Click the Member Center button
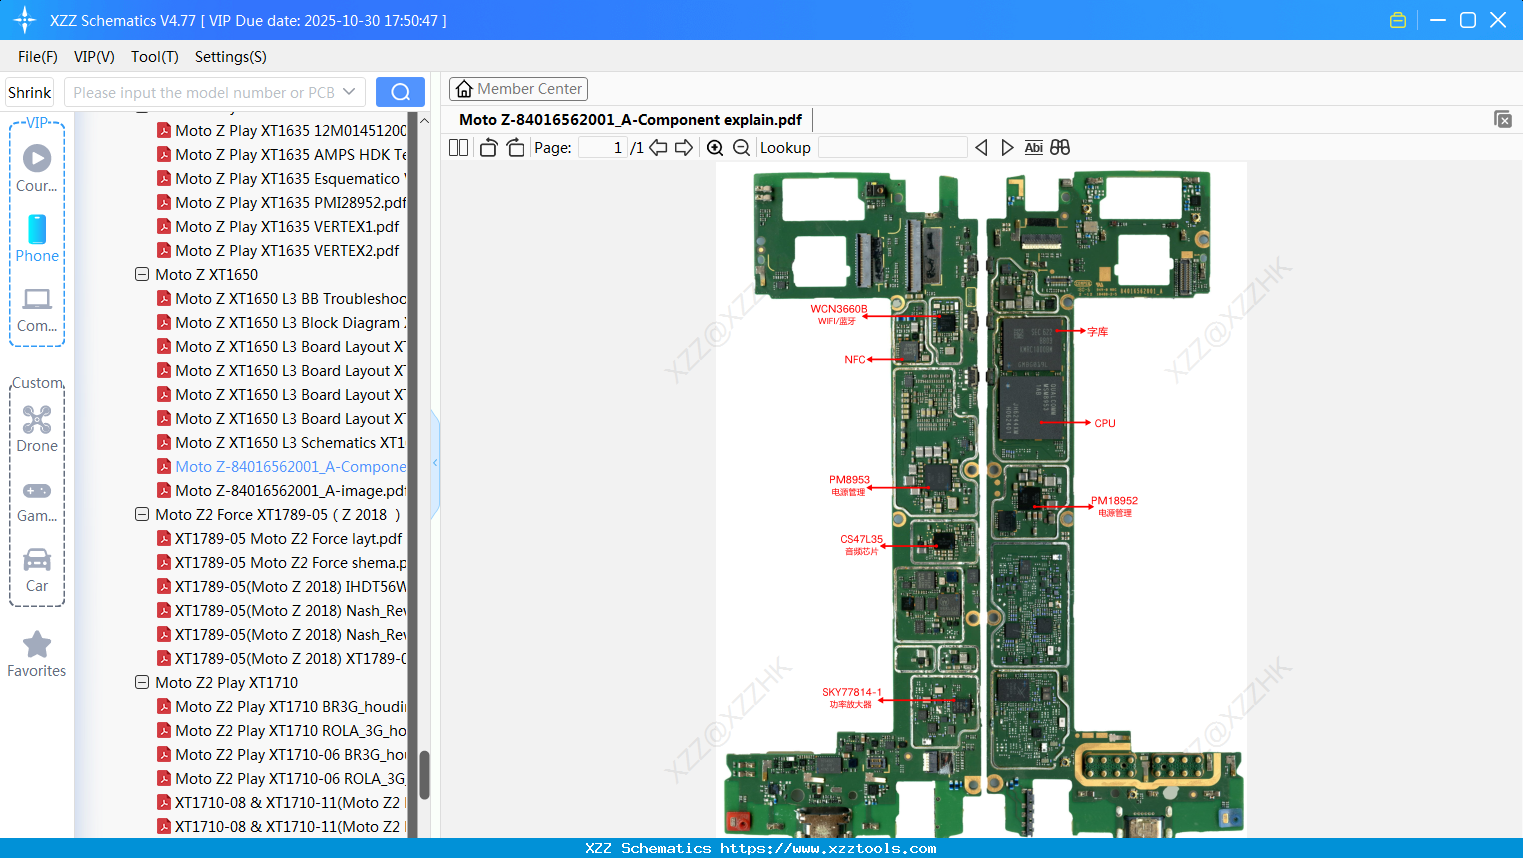Image resolution: width=1523 pixels, height=858 pixels. 518,89
